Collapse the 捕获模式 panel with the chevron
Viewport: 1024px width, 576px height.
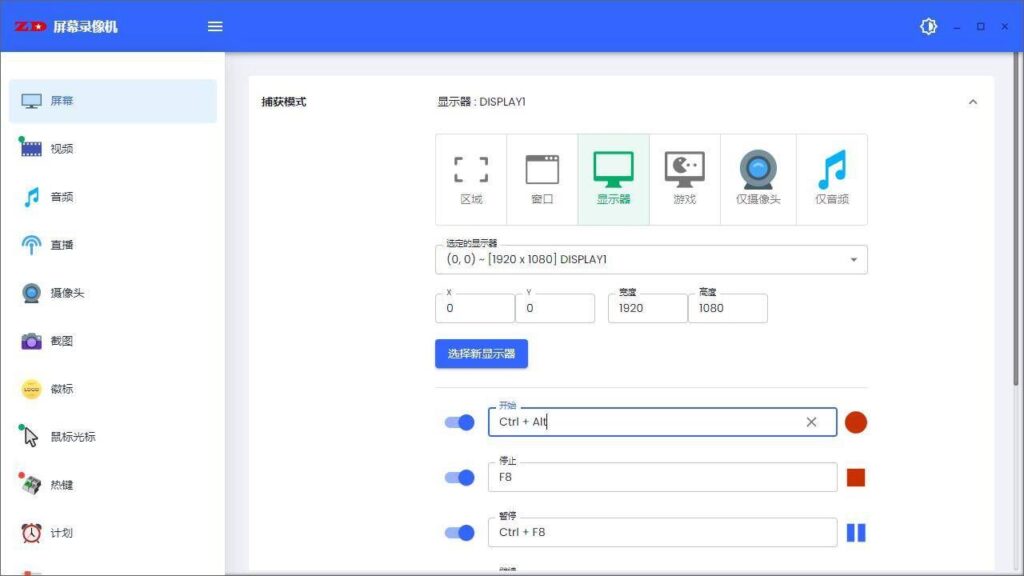973,101
